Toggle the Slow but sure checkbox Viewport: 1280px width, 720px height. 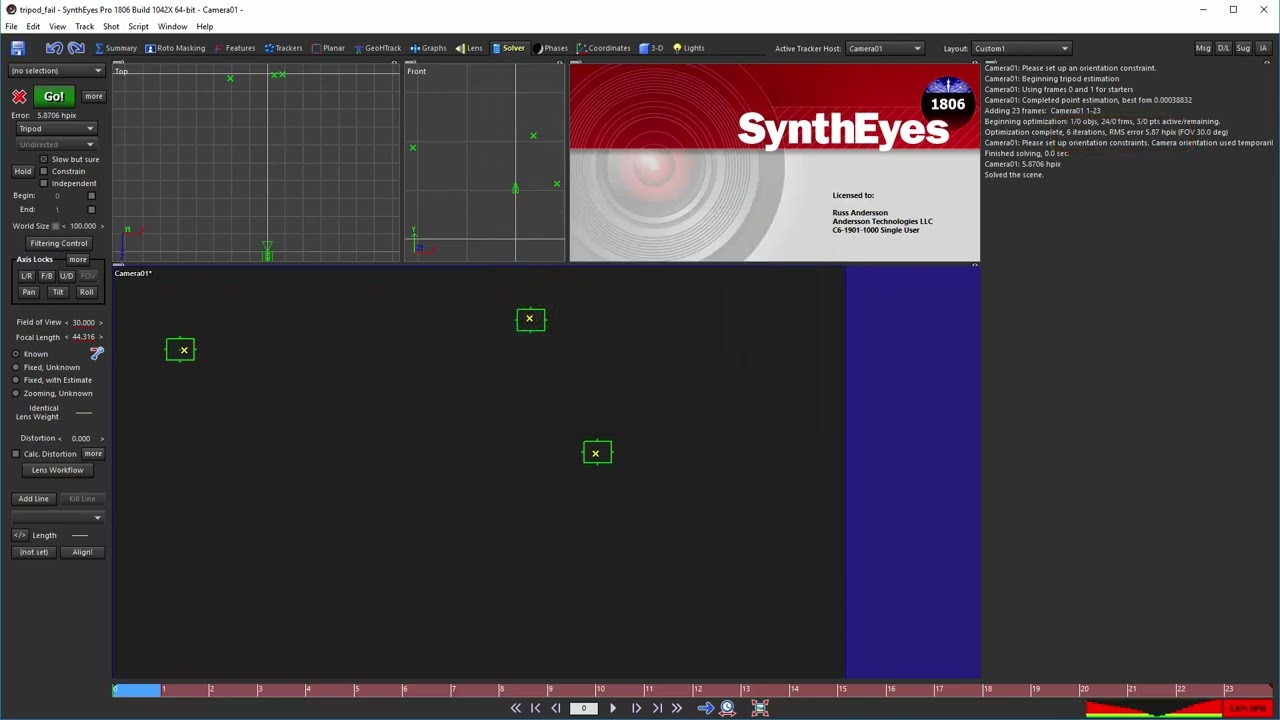point(43,159)
